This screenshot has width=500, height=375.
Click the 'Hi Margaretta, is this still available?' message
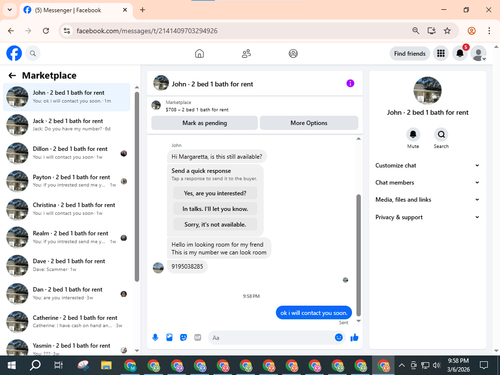[x=217, y=157]
